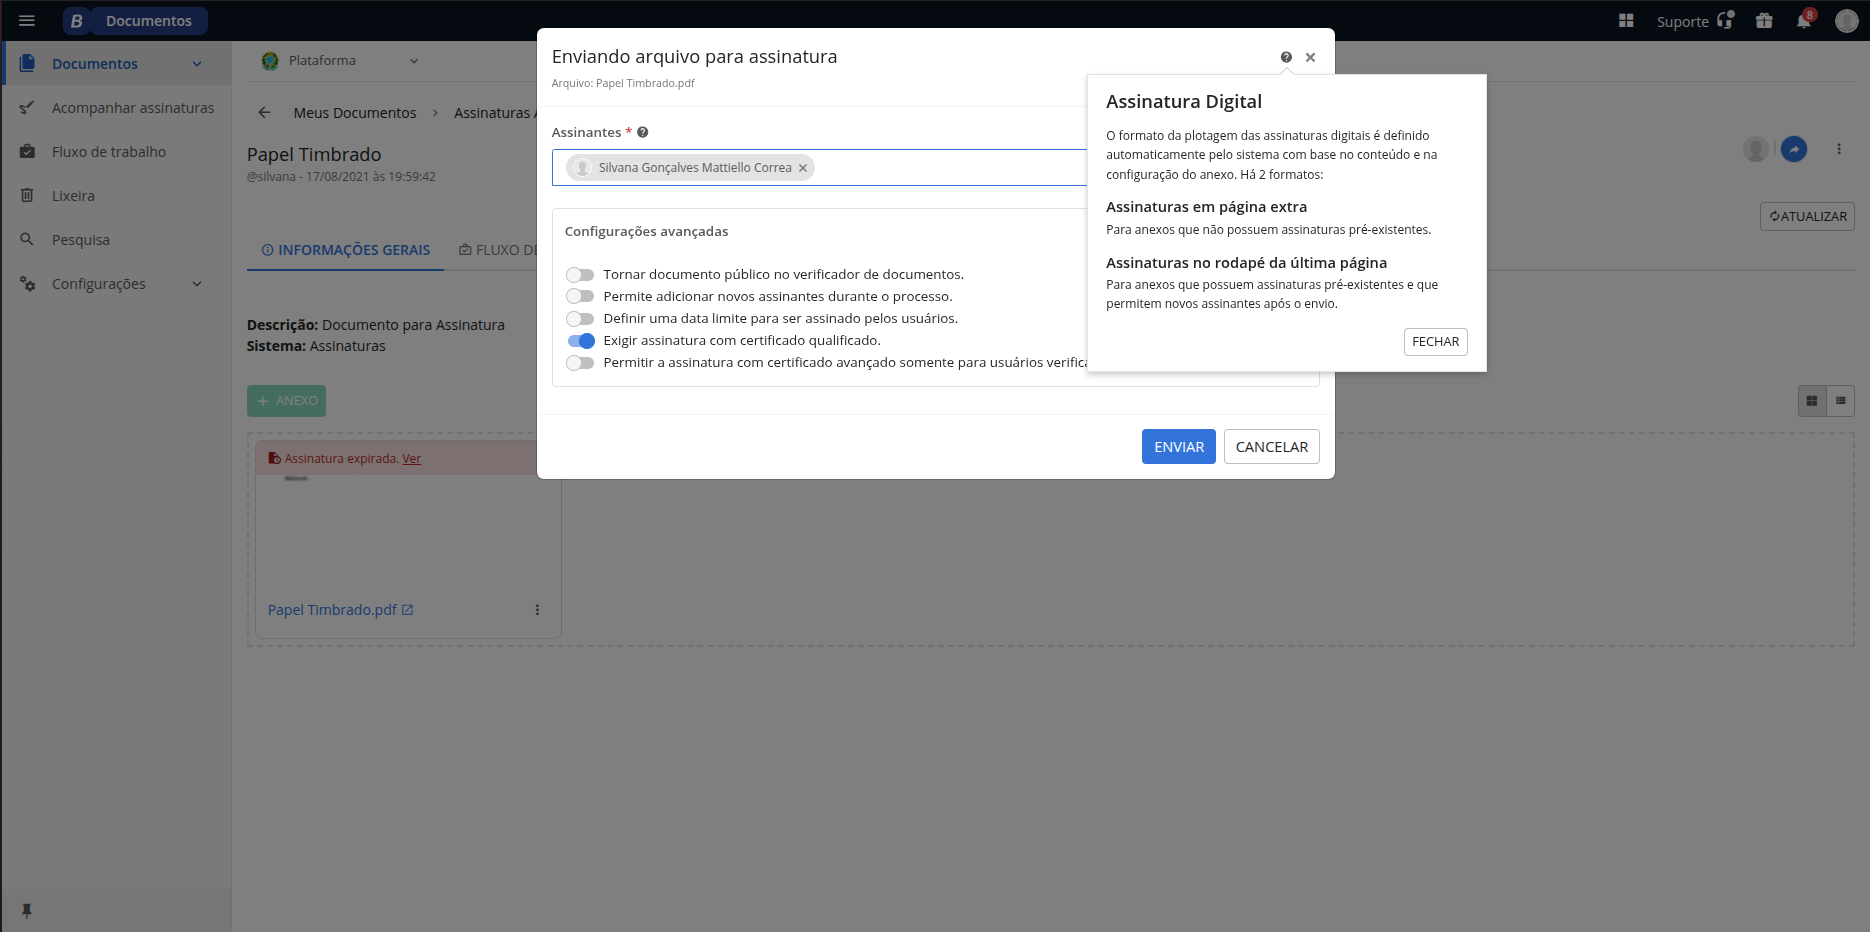Disable Exigir assinatura com certificado qualificado
The image size is (1870, 932).
point(580,341)
